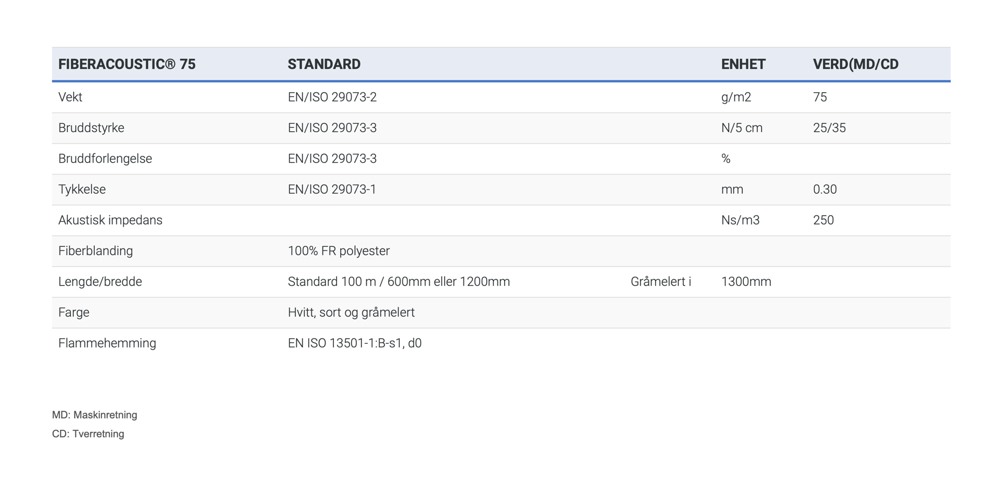
Task: Click the STANDARD column header
Action: coord(324,64)
